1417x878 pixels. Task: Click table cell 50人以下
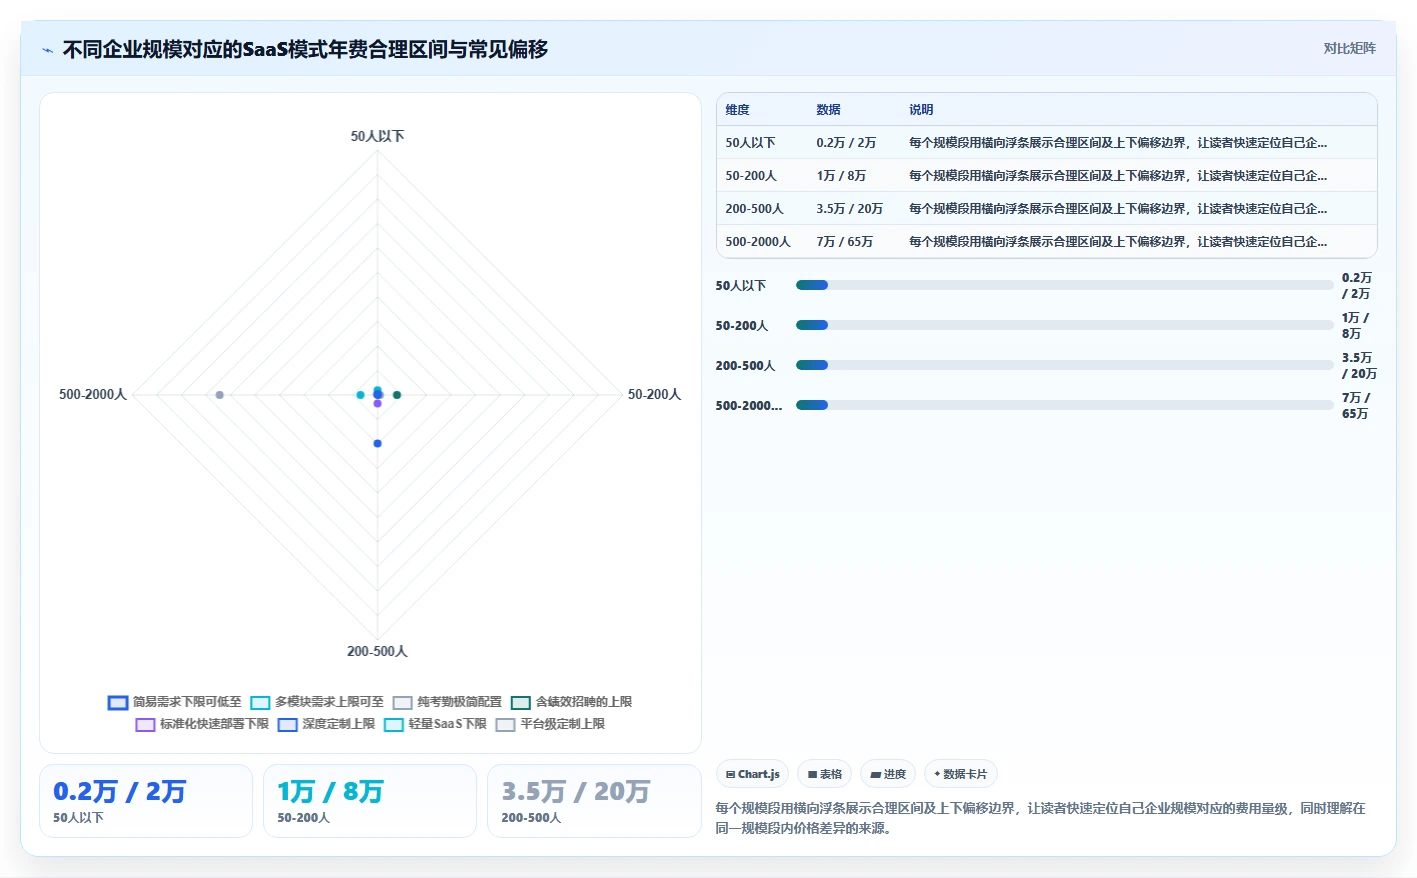pos(750,143)
